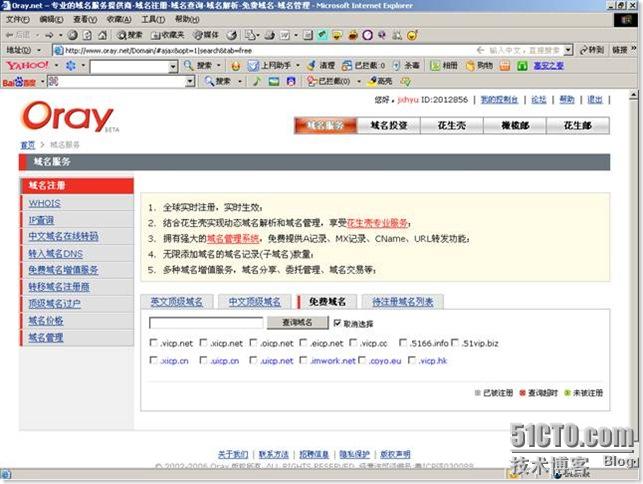Viewport: 643px width, 484px height.
Task: Click the History icon in IE toolbar
Action: click(232, 35)
